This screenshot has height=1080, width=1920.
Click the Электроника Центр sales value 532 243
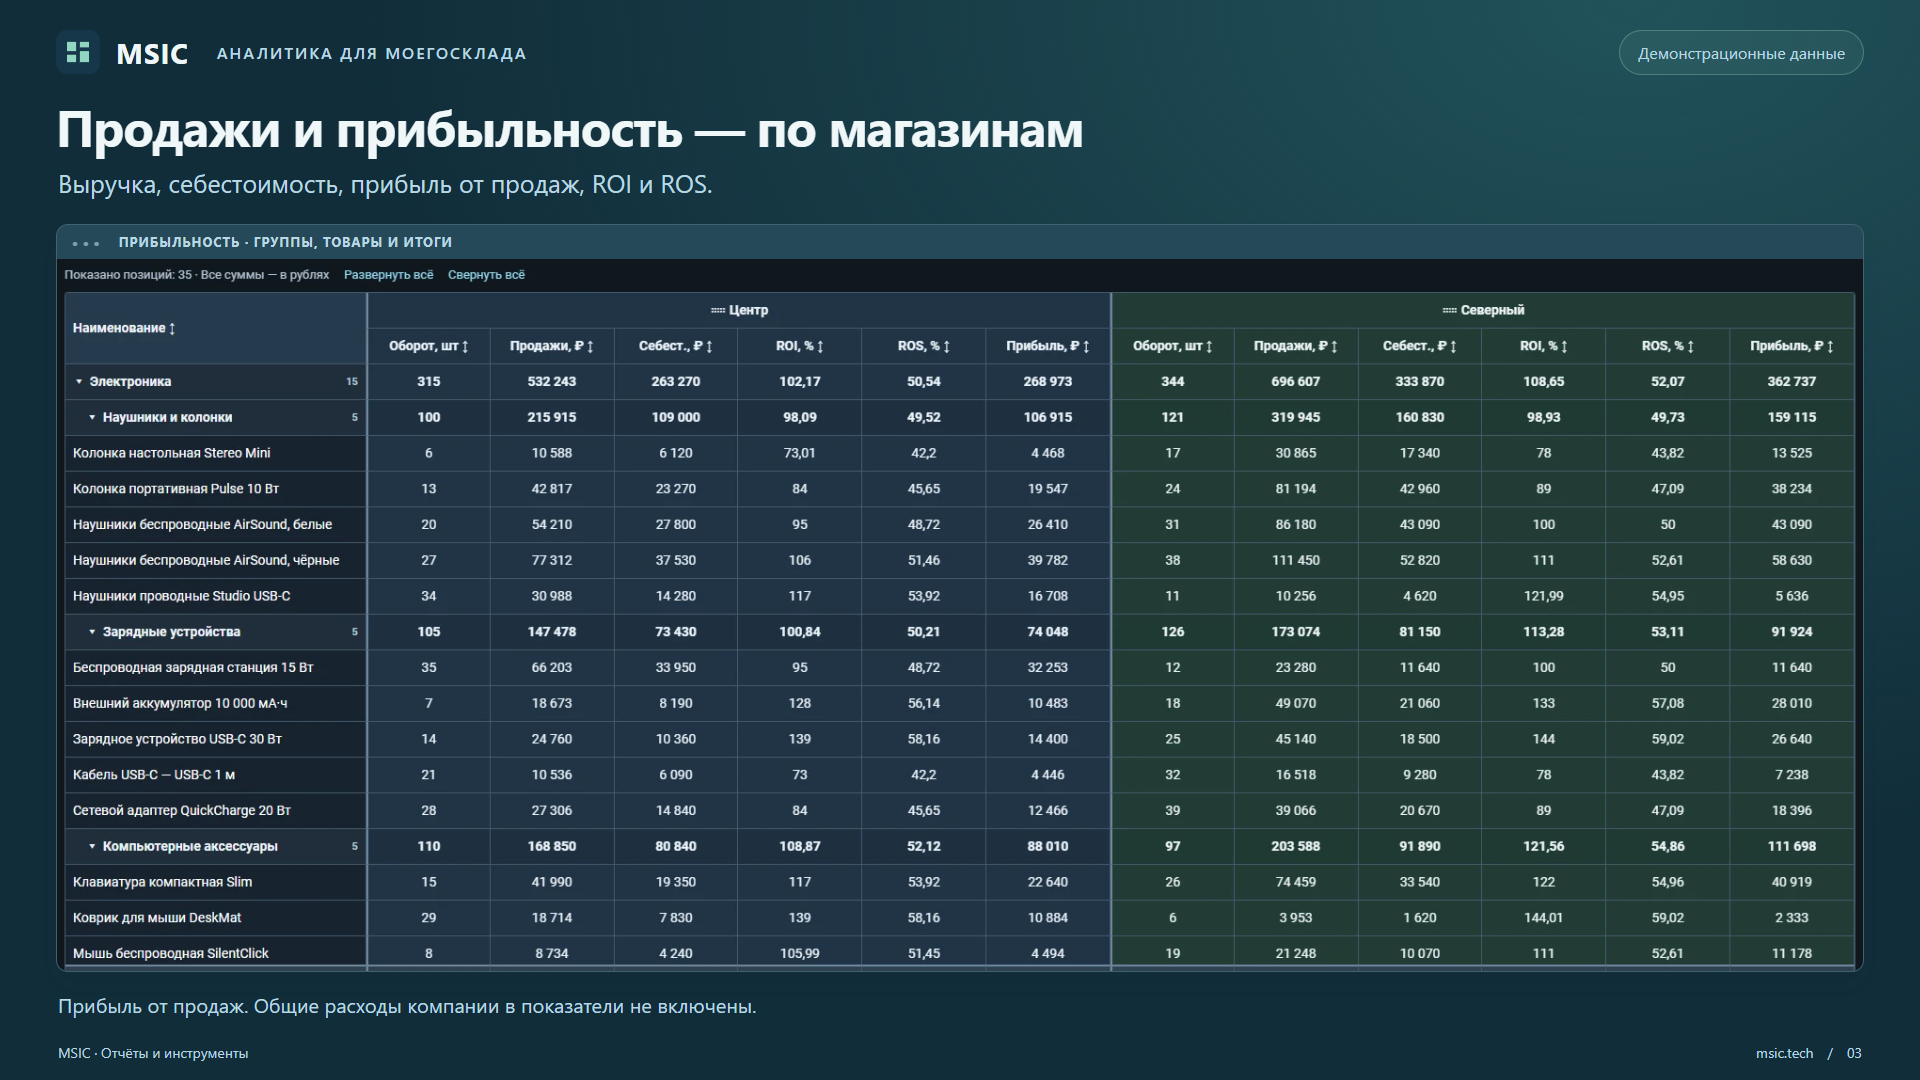(552, 382)
